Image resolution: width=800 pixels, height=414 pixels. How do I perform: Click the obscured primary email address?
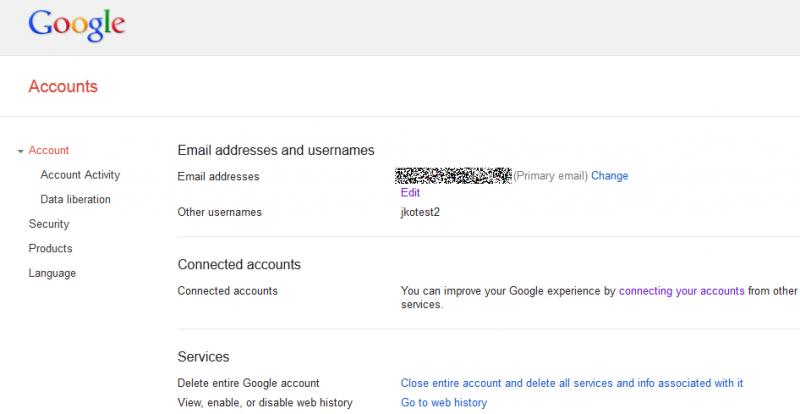pyautogui.click(x=455, y=176)
